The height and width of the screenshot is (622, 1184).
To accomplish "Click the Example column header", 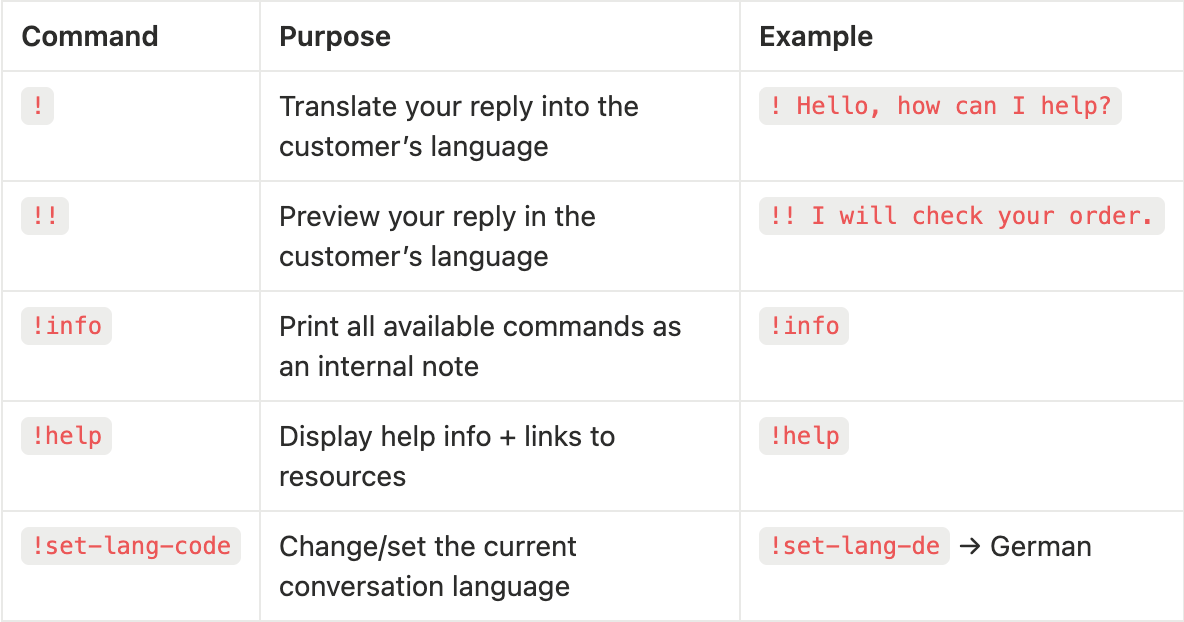I will [816, 37].
